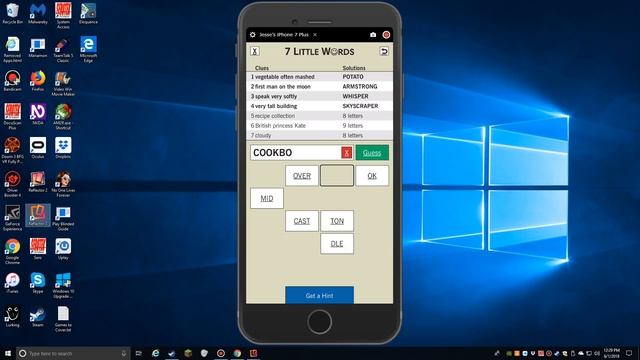Tap the DLE letter tile
This screenshot has height=360, width=640.
pos(337,244)
